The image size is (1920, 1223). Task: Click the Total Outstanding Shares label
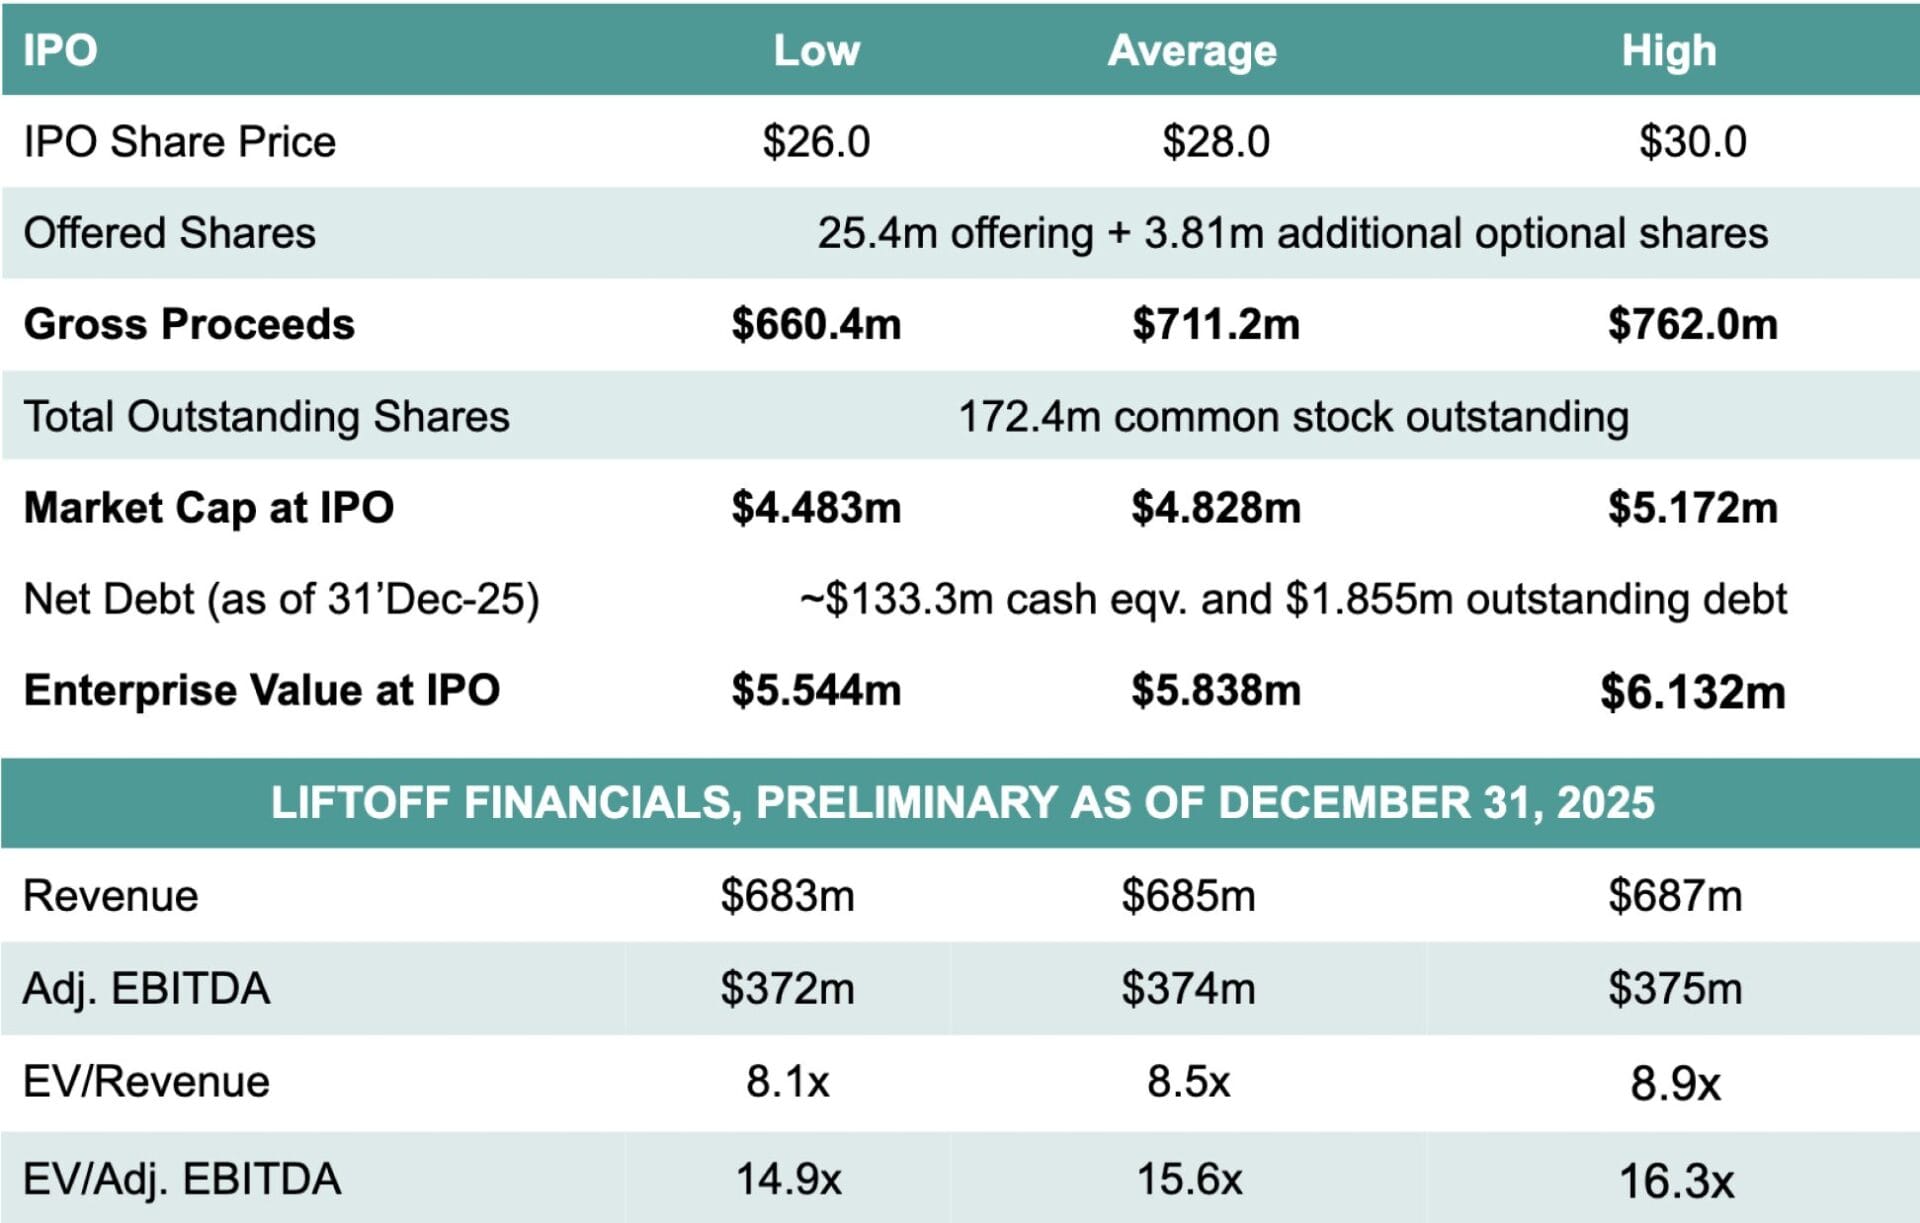click(266, 416)
